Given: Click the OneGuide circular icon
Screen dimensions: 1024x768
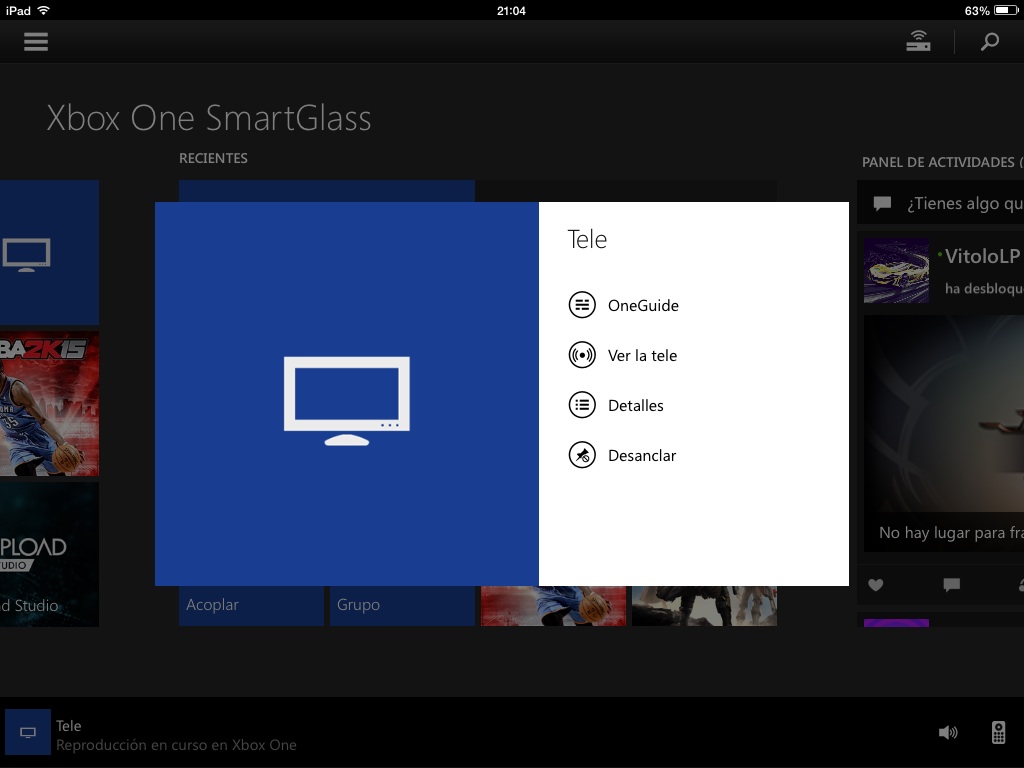Looking at the screenshot, I should click(582, 305).
